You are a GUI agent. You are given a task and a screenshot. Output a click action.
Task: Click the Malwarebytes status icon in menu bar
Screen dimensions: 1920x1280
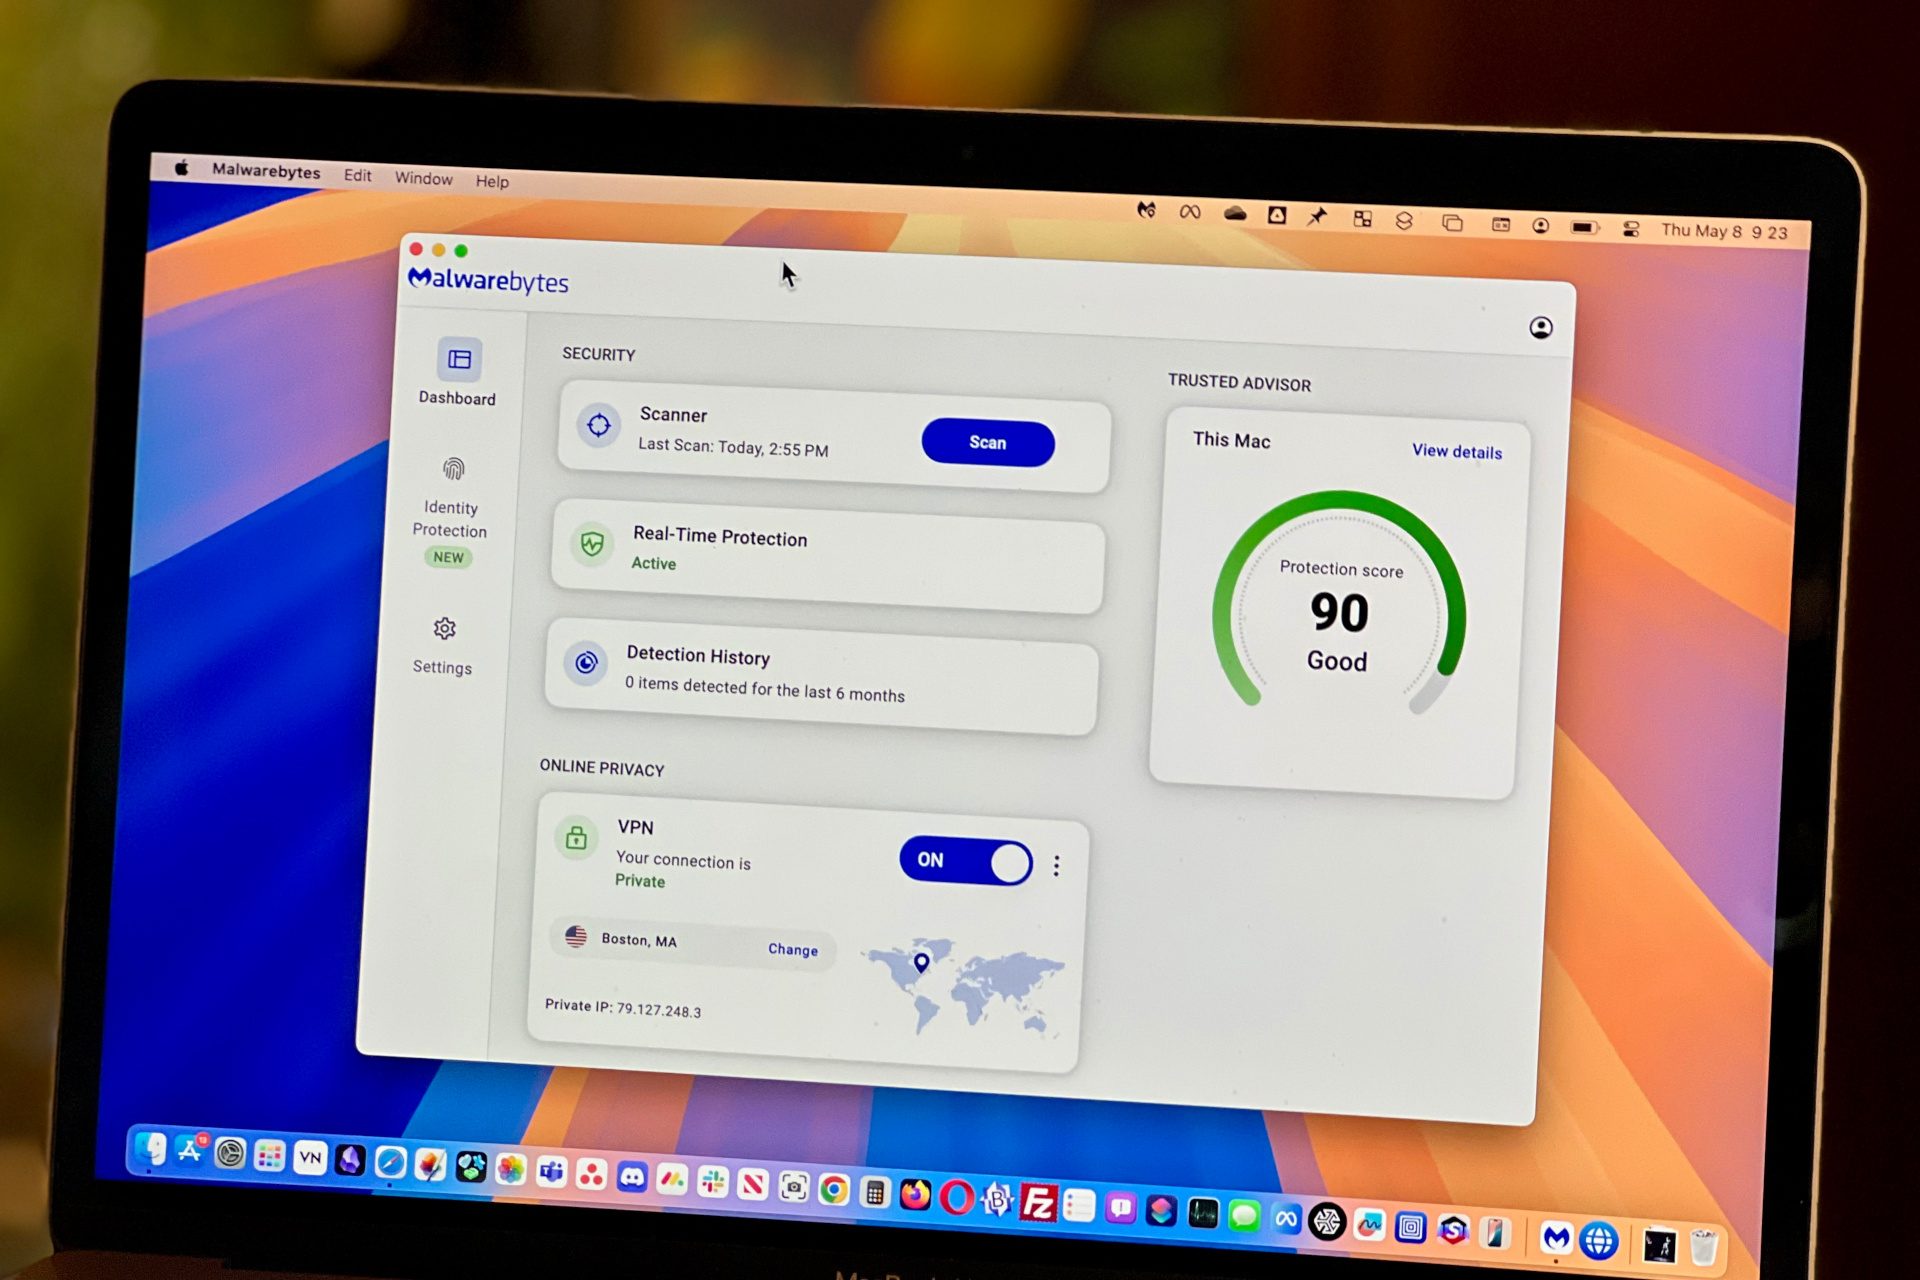(1146, 210)
